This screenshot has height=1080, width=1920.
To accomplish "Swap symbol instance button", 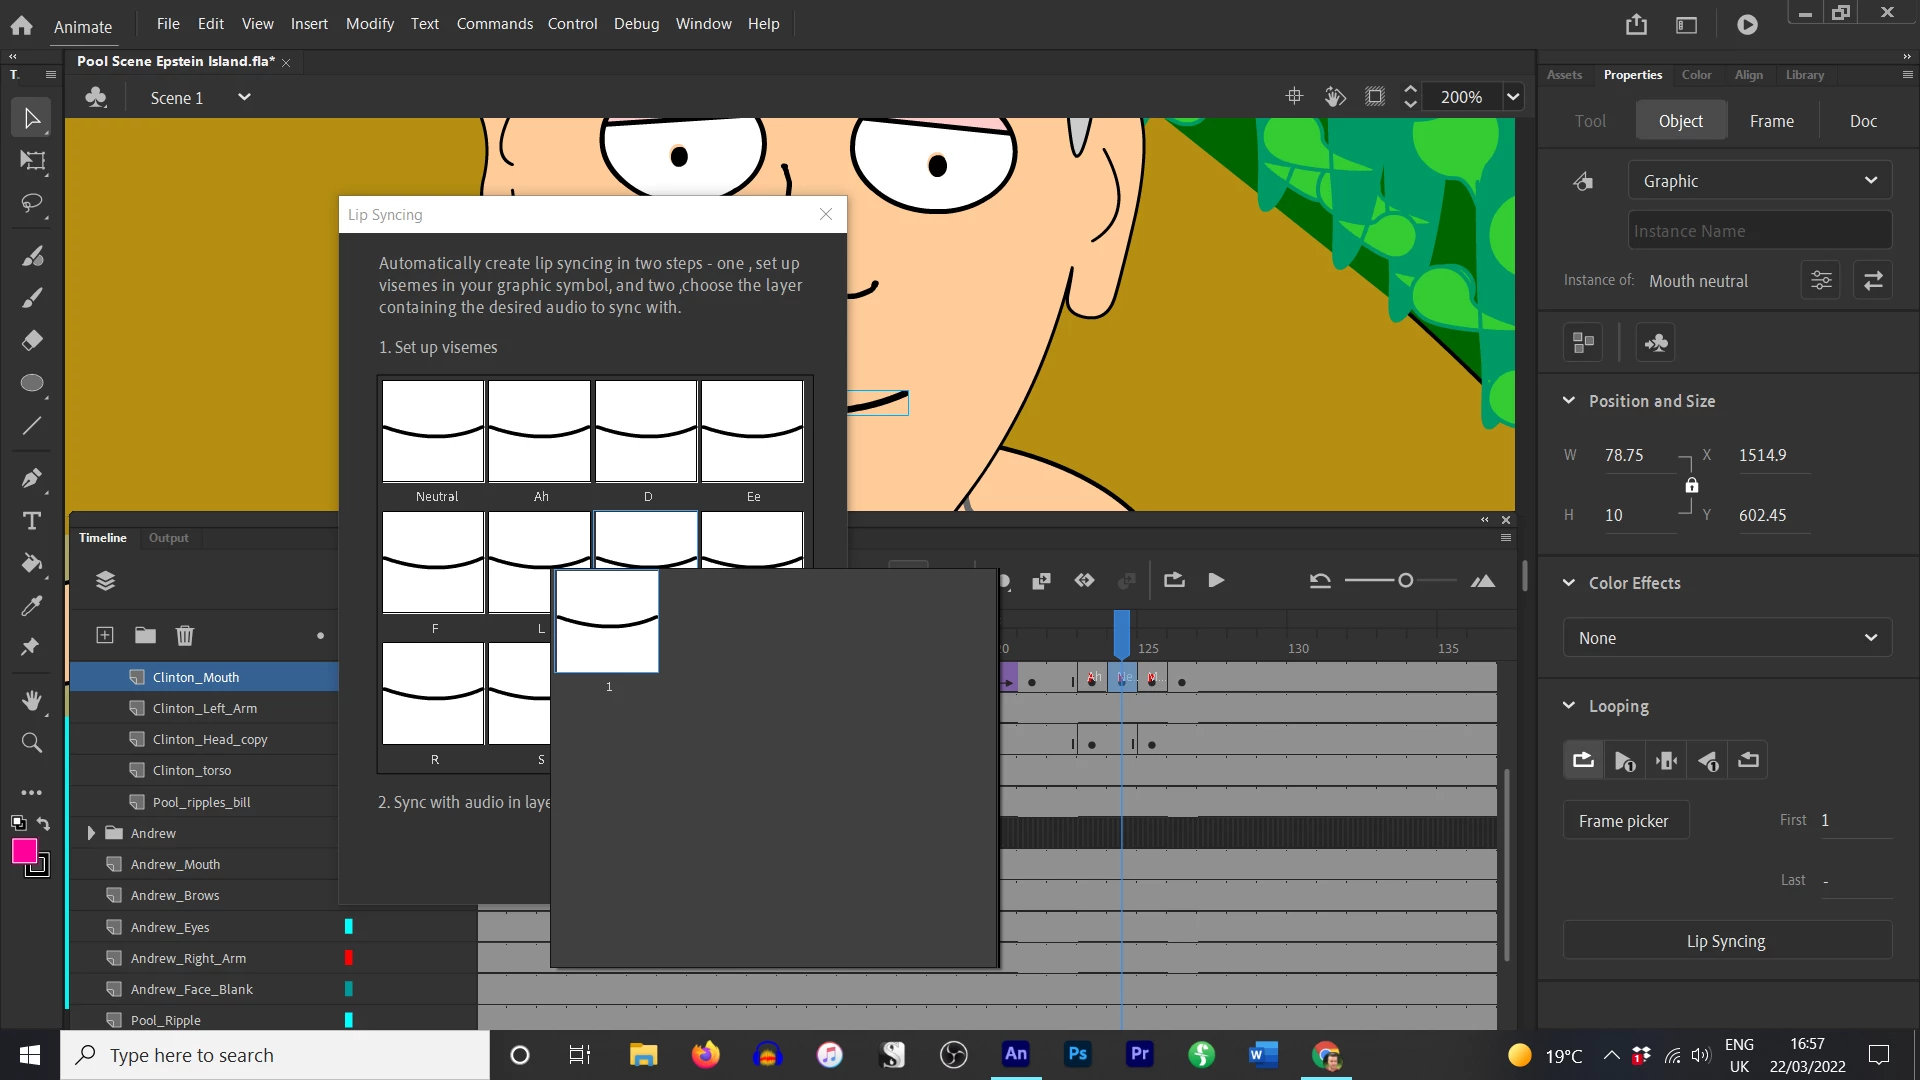I will [1873, 281].
